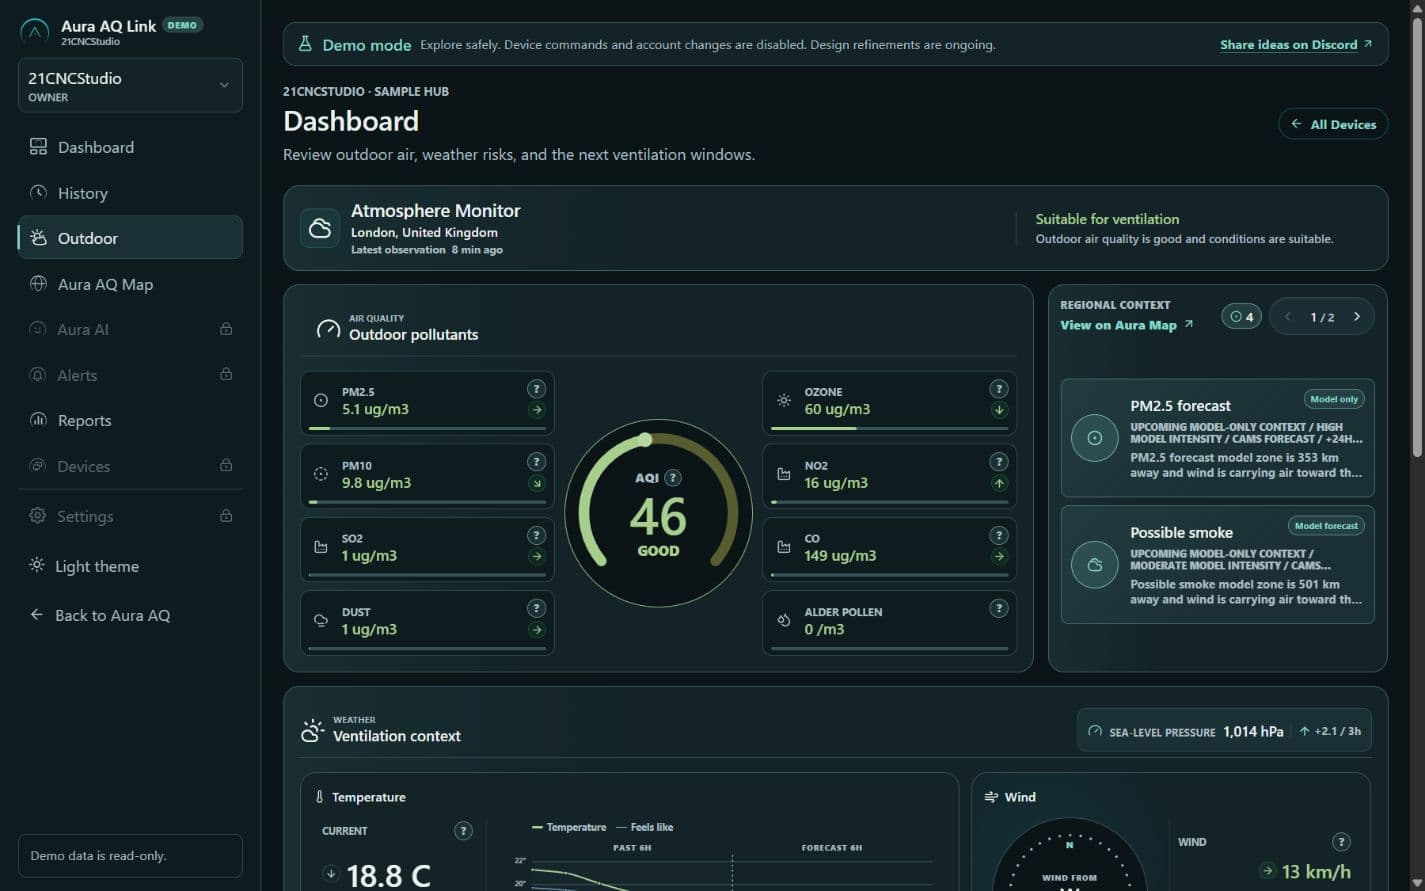Open the AQI help question mark
Image resolution: width=1425 pixels, height=891 pixels.
[673, 478]
